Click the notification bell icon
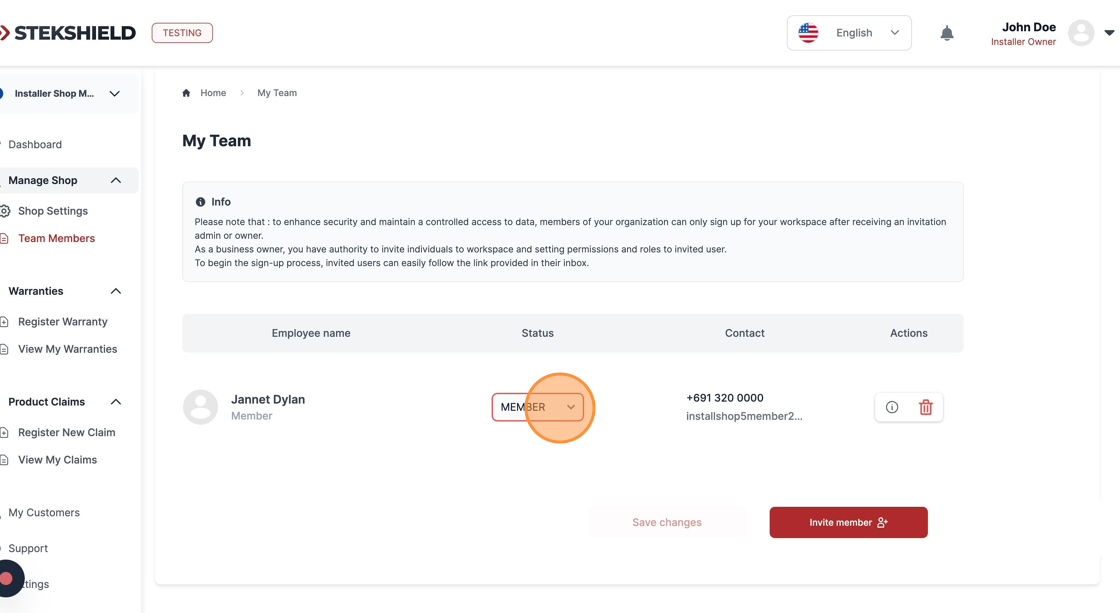The width and height of the screenshot is (1120, 613). click(x=946, y=33)
